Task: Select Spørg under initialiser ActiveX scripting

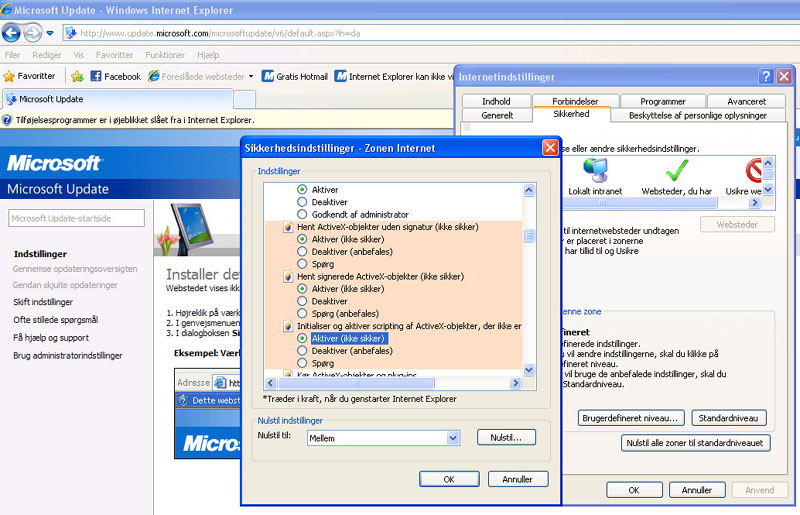Action: [302, 363]
